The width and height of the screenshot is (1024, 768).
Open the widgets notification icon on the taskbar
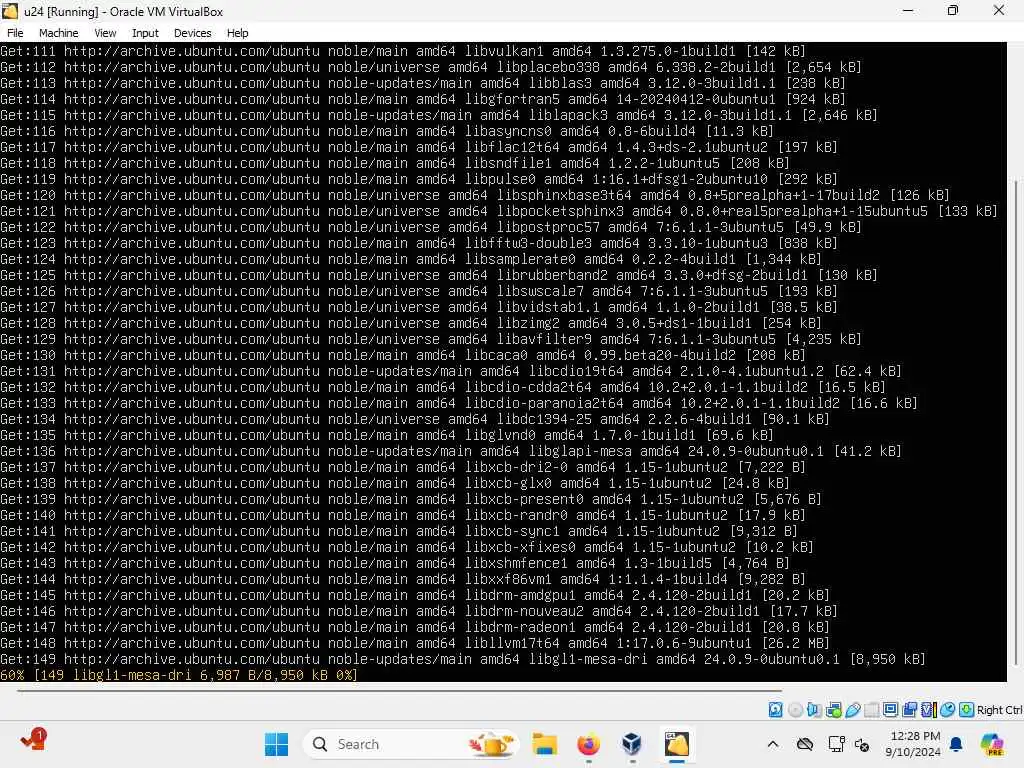[33, 739]
